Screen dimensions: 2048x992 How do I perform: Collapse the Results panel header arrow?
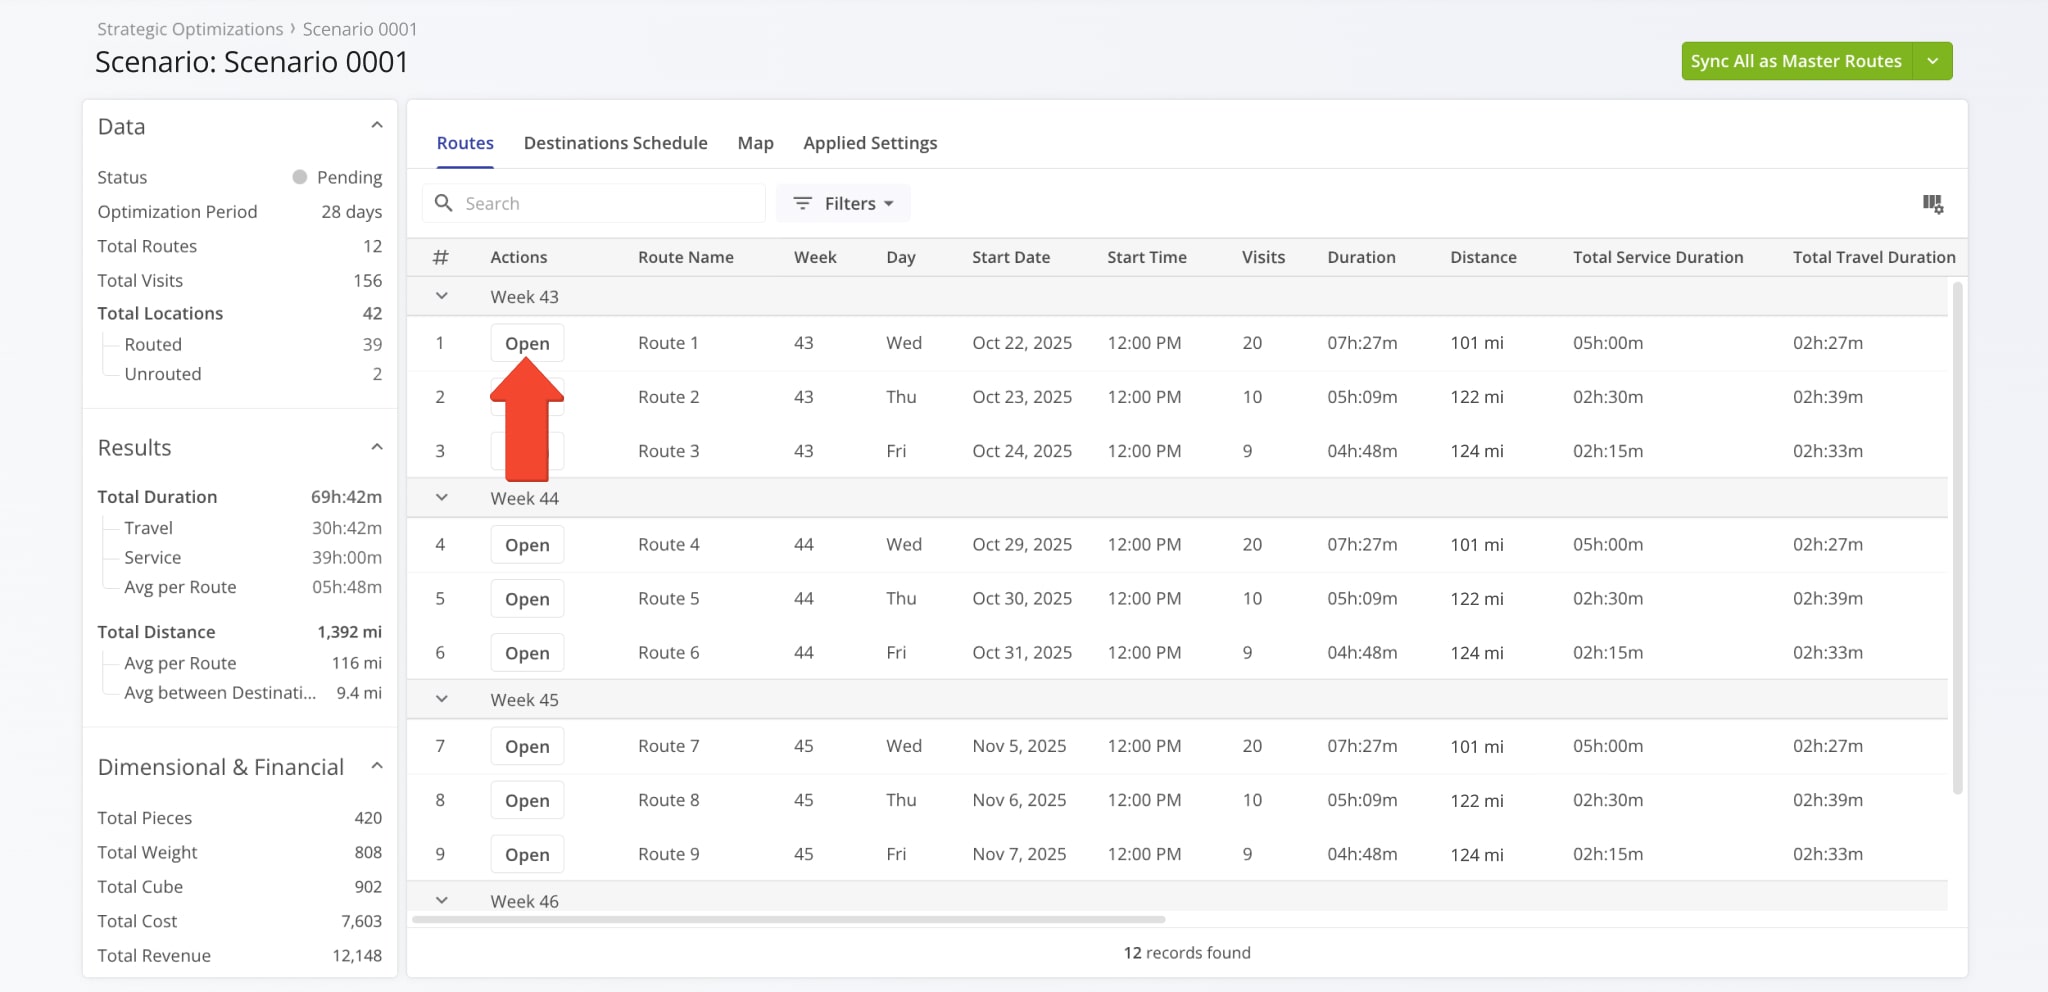coord(377,446)
